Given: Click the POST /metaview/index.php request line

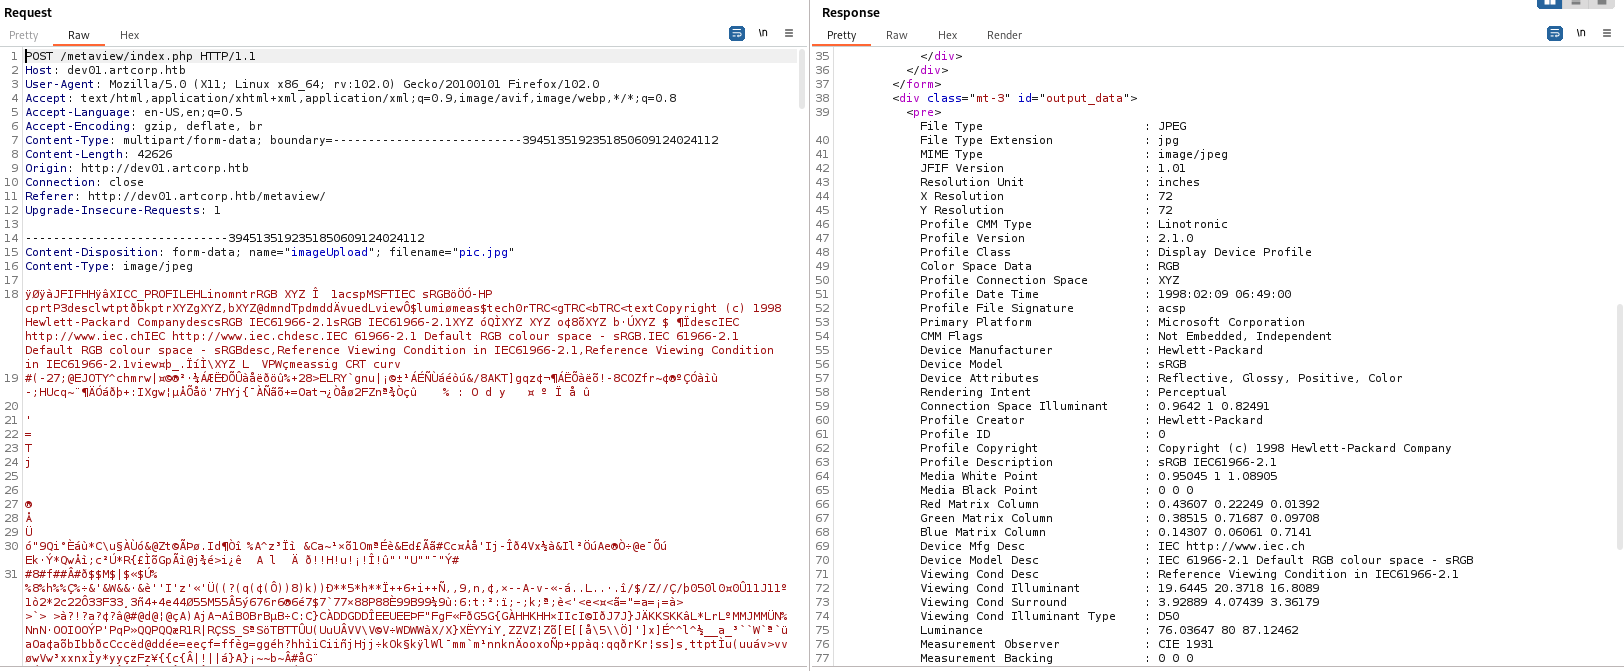Looking at the screenshot, I should 141,56.
